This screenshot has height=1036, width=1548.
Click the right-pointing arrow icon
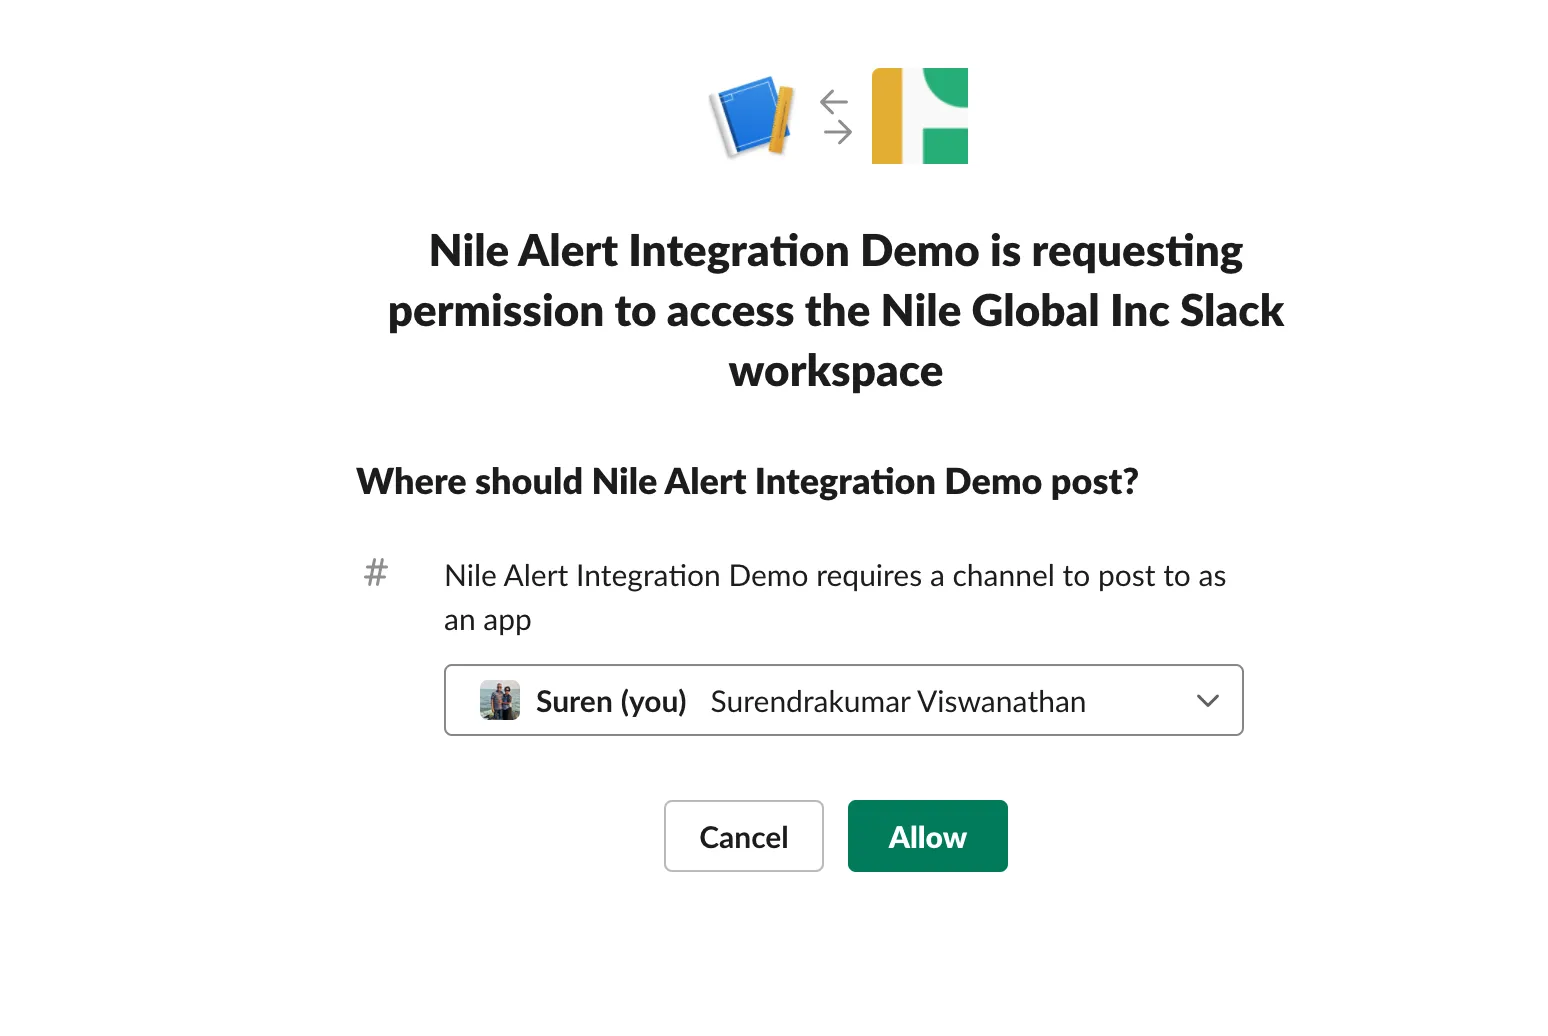[x=837, y=132]
